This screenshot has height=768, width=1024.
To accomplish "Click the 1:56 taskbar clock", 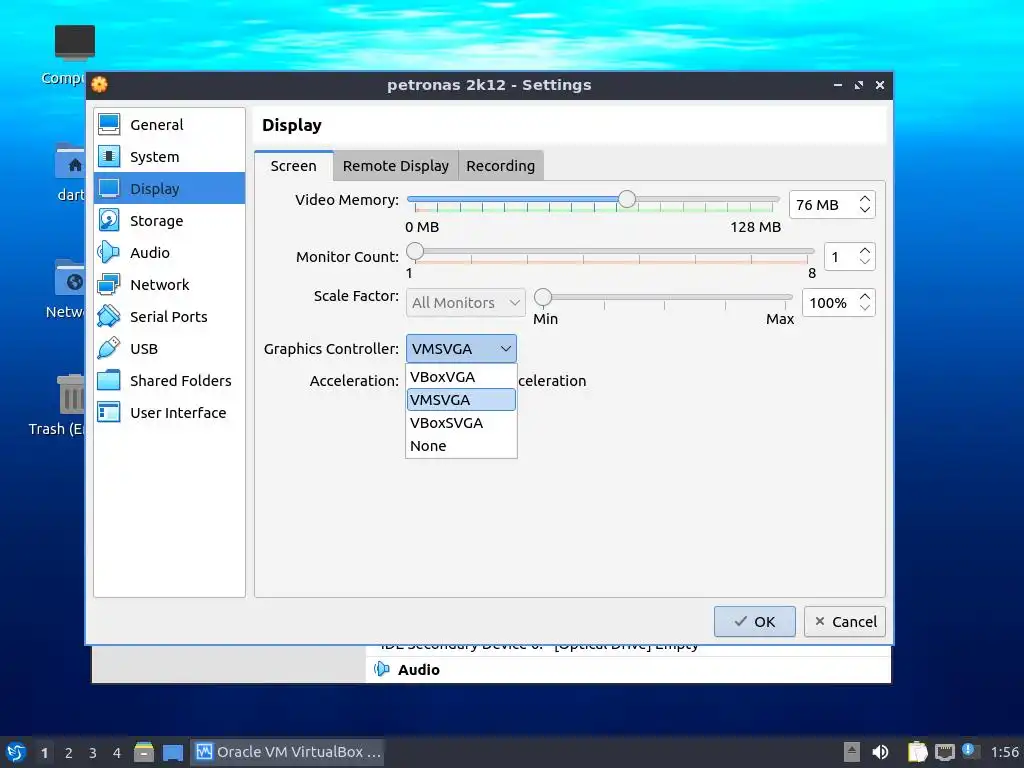I will click(1004, 752).
